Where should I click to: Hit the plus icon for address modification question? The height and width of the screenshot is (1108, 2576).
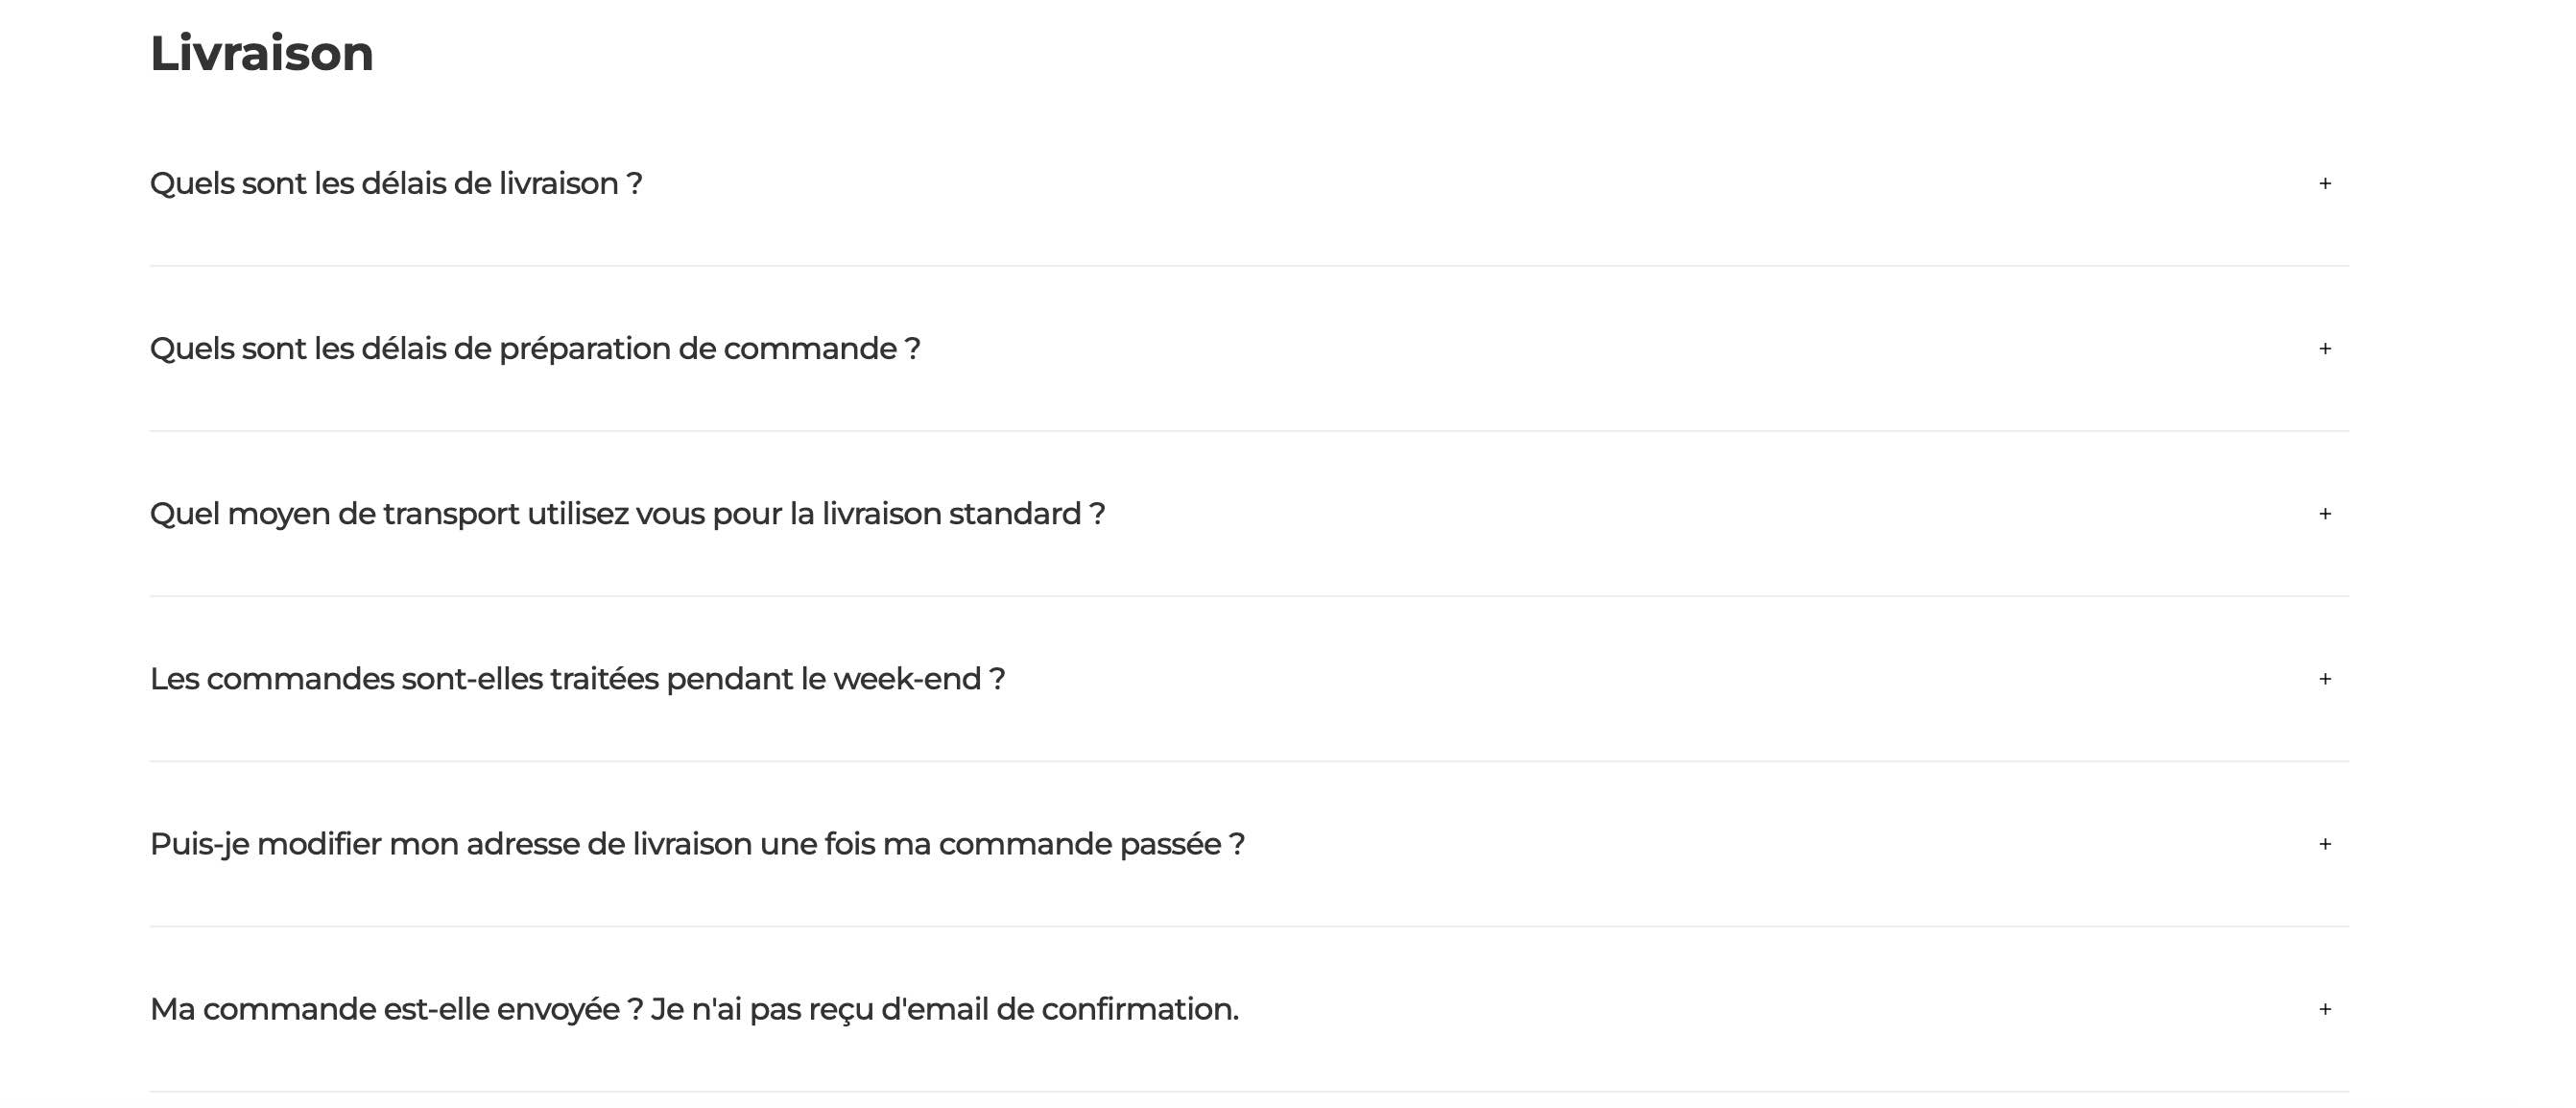(2324, 844)
